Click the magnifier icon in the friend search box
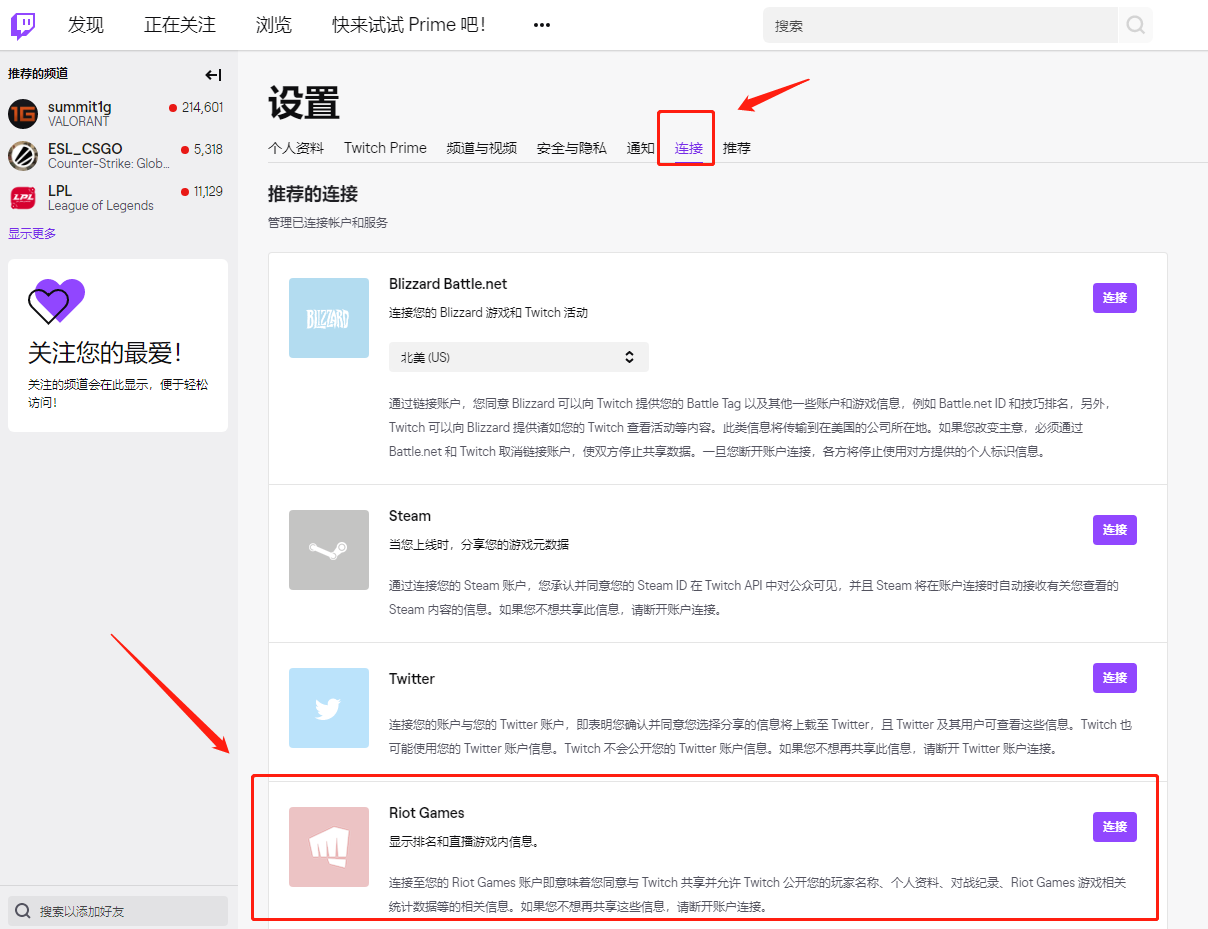Image resolution: width=1208 pixels, height=929 pixels. click(x=22, y=910)
